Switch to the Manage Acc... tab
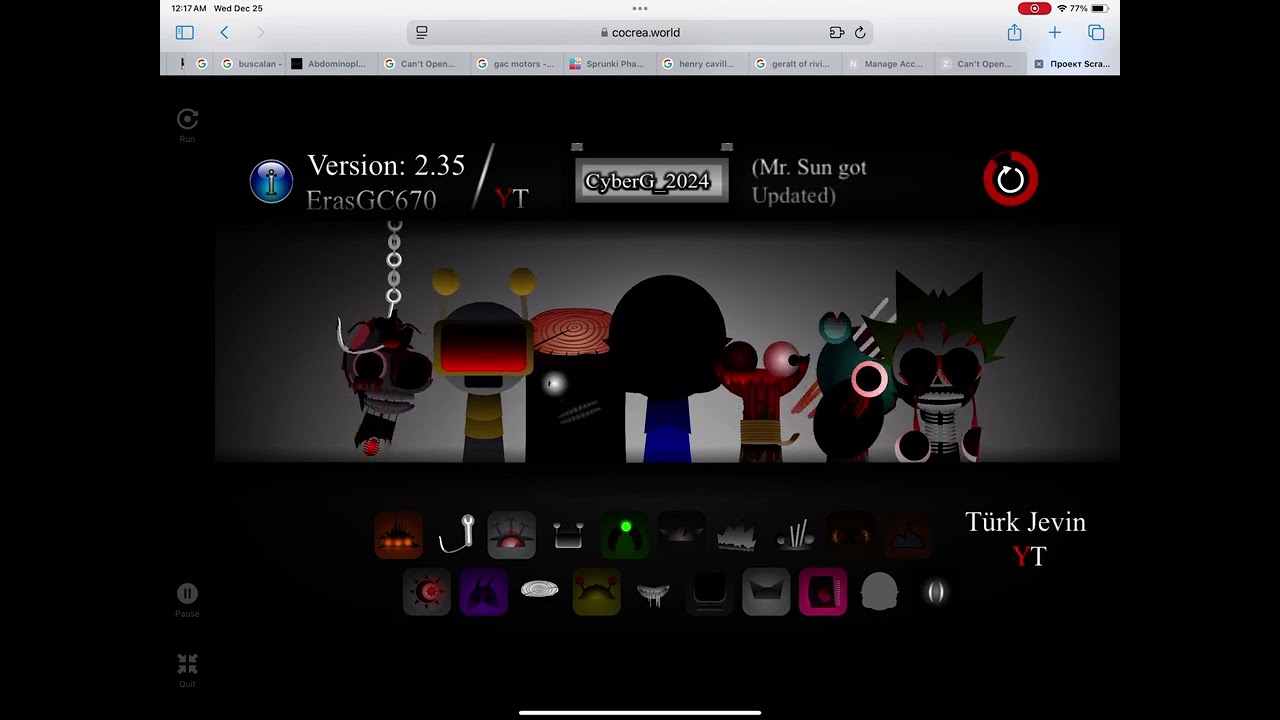The image size is (1280, 720). [886, 64]
